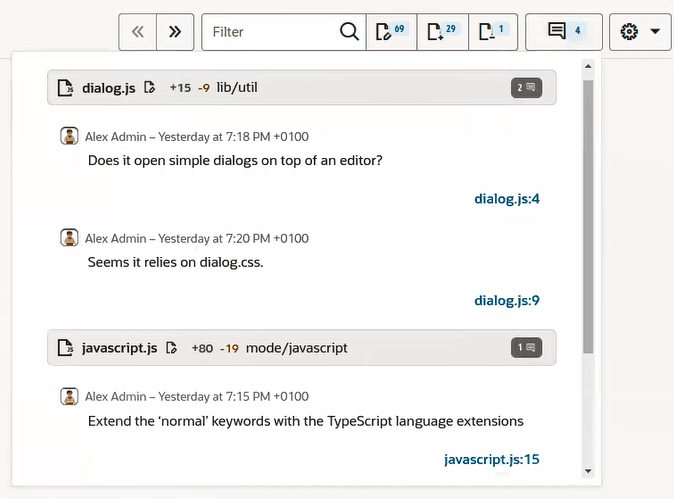The height and width of the screenshot is (499, 674).
Task: Click 'Alex Admin – Yesterday at 7:15 PM +0100'
Action: pyautogui.click(x=197, y=397)
